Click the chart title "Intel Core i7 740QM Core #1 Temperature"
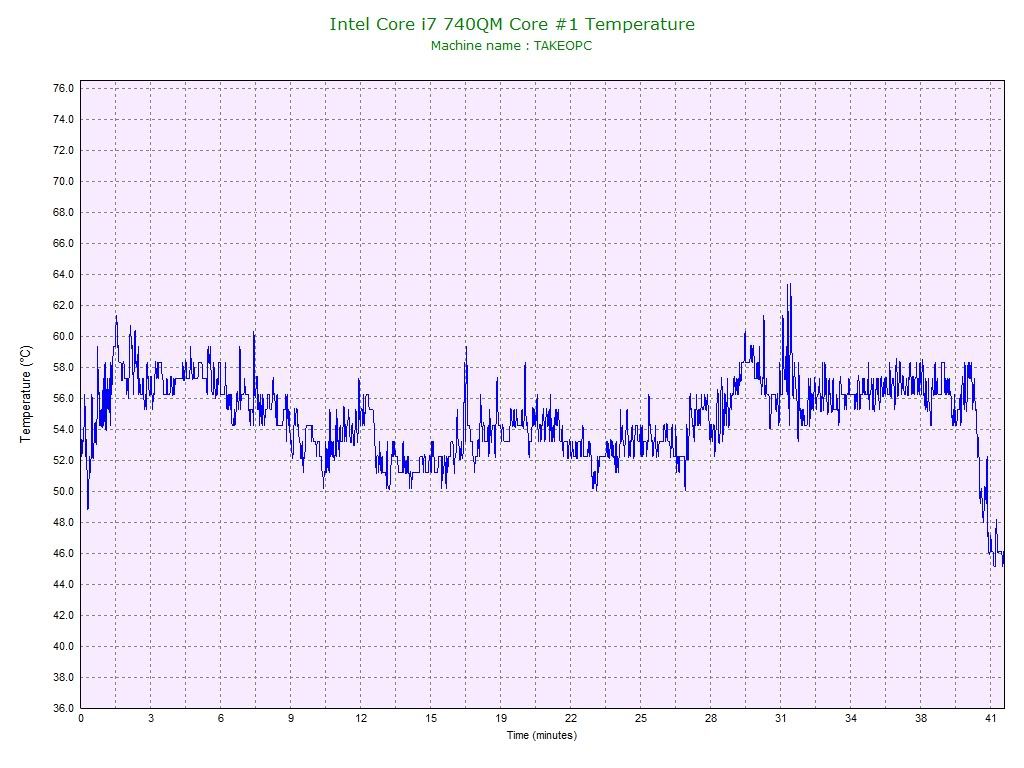 [x=512, y=24]
